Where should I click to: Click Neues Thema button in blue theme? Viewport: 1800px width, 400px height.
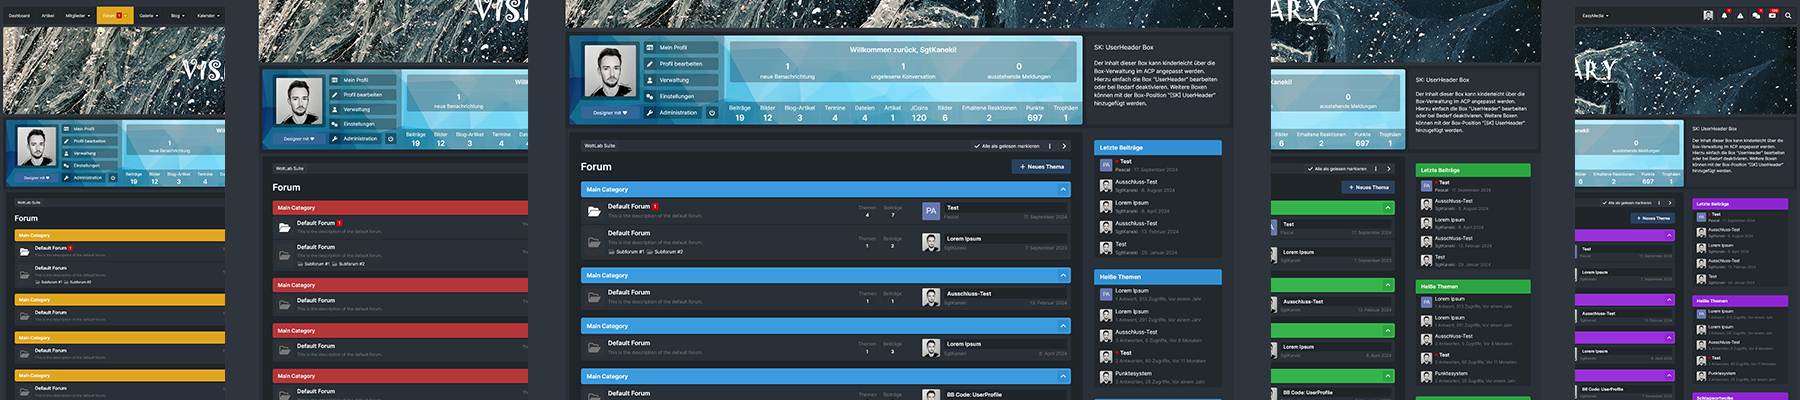point(1042,167)
